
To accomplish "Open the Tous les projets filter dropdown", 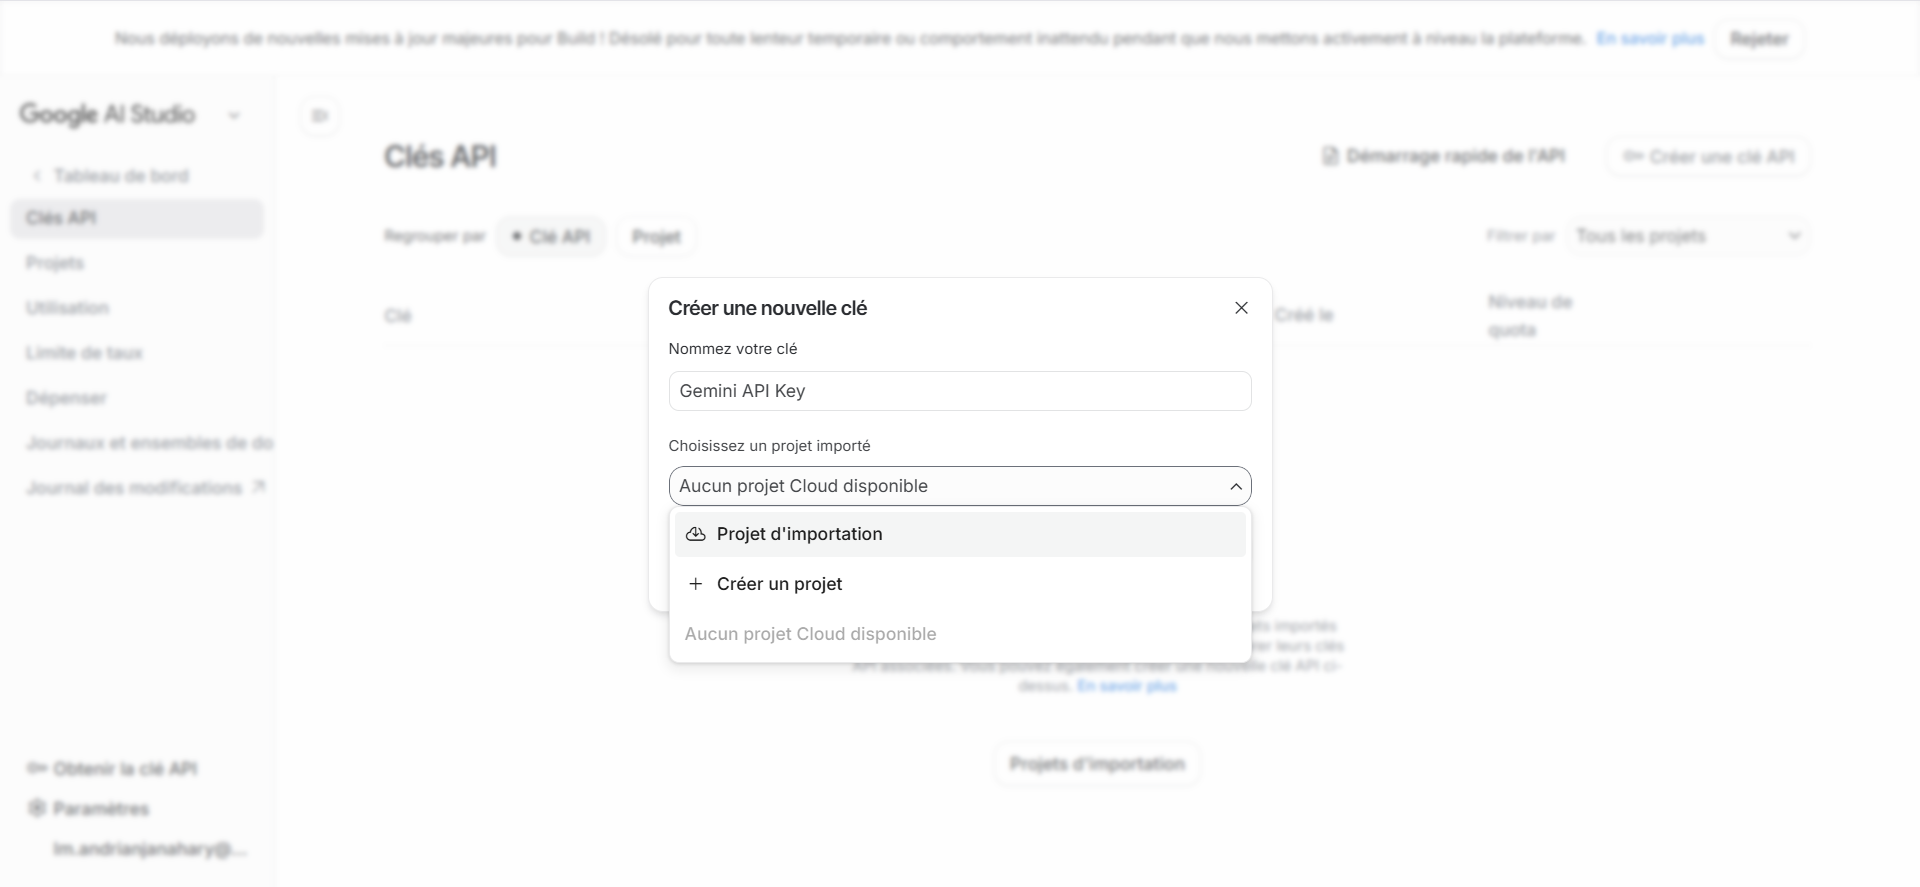I will 1690,236.
